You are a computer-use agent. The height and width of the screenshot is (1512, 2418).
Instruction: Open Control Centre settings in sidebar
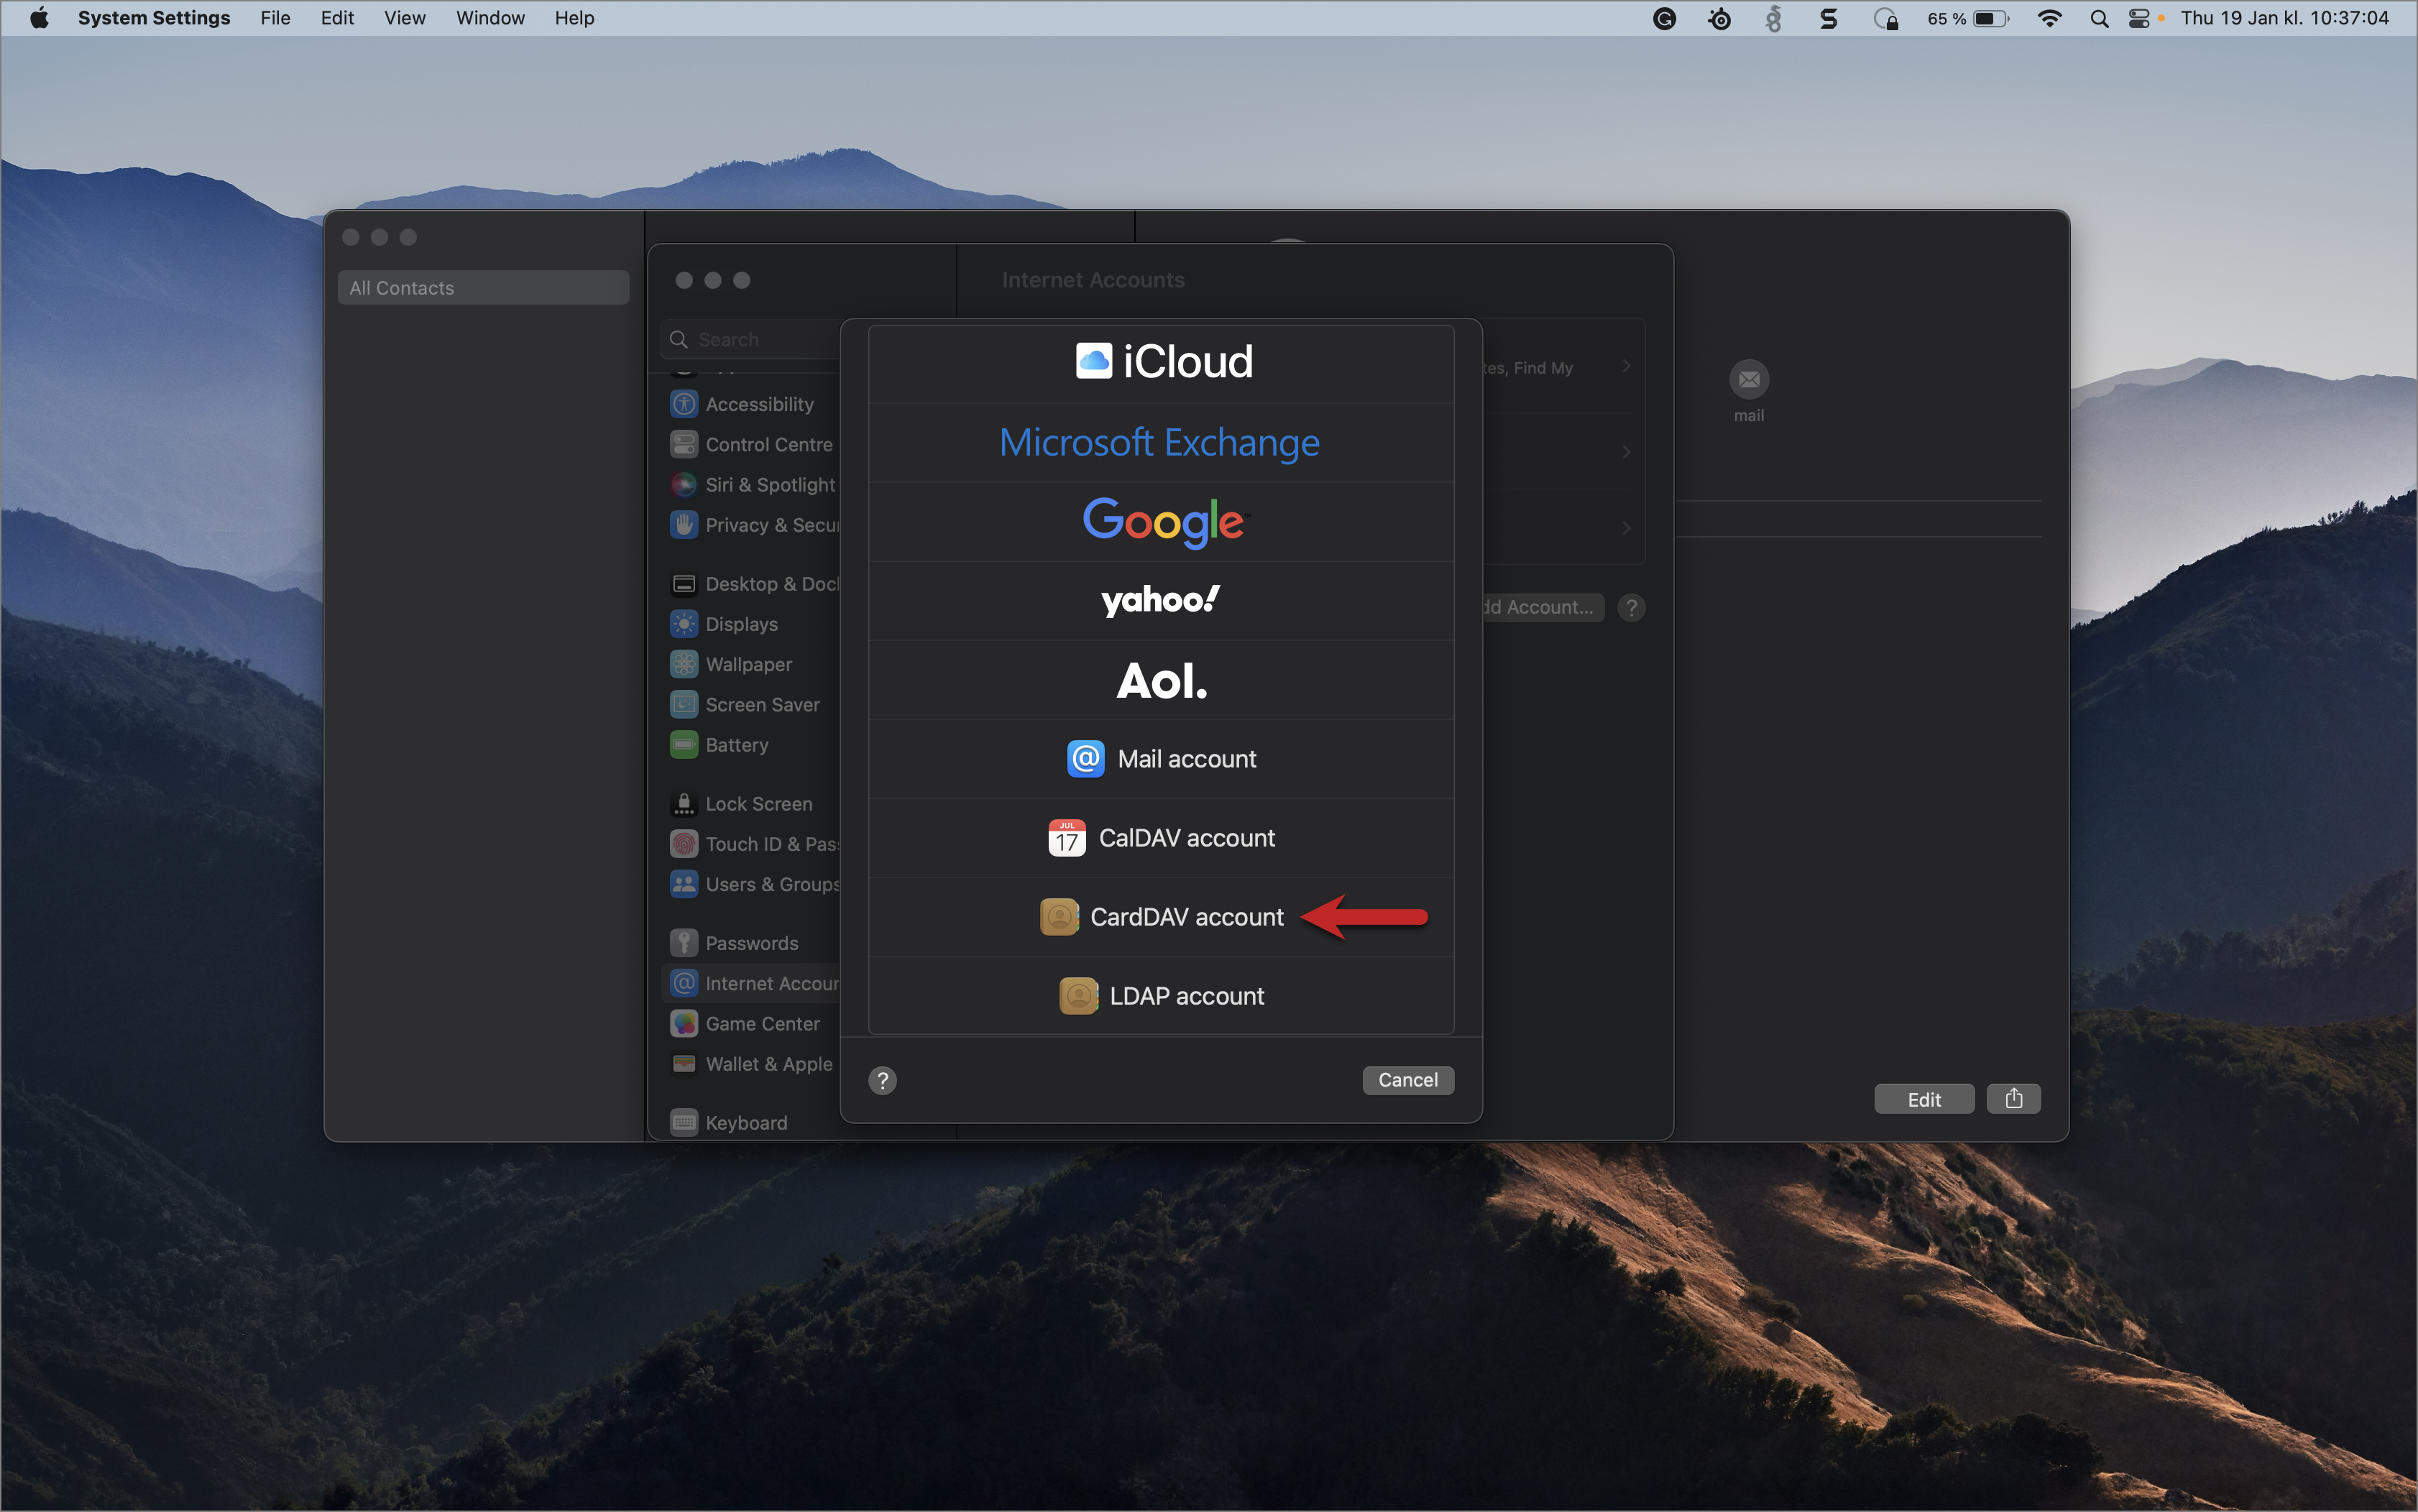751,444
